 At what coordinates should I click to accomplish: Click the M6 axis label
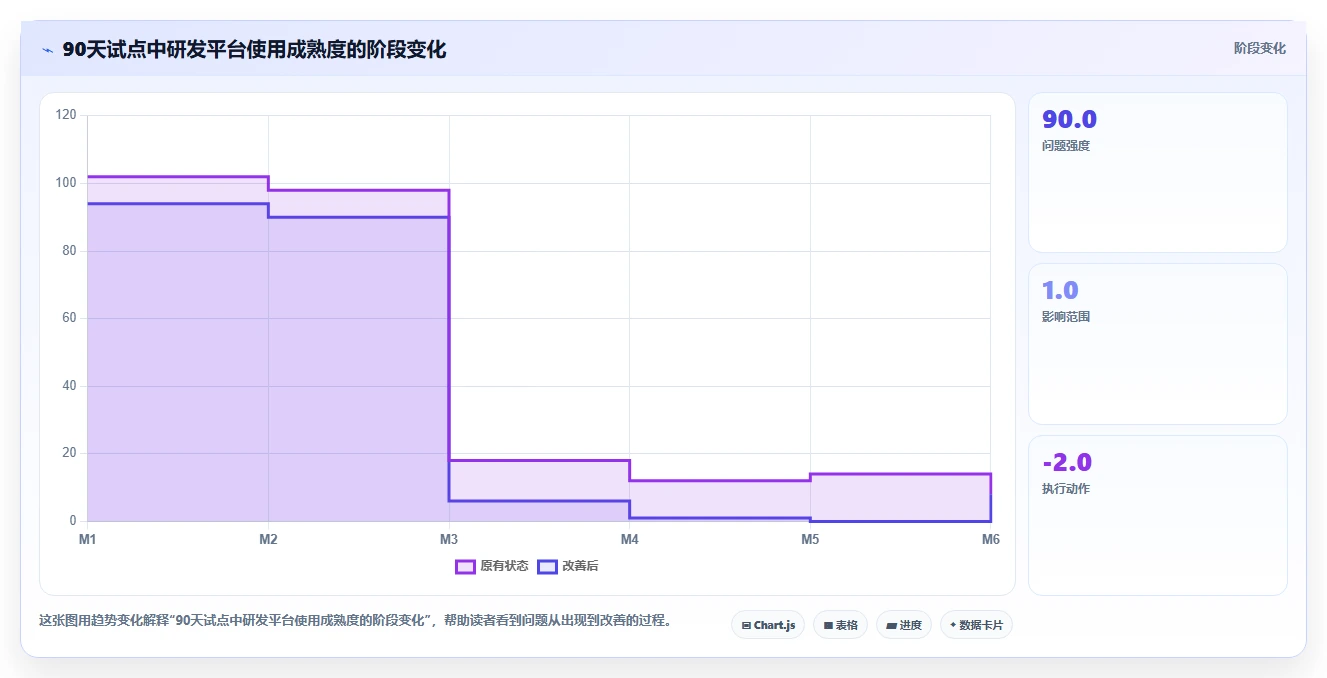point(990,540)
